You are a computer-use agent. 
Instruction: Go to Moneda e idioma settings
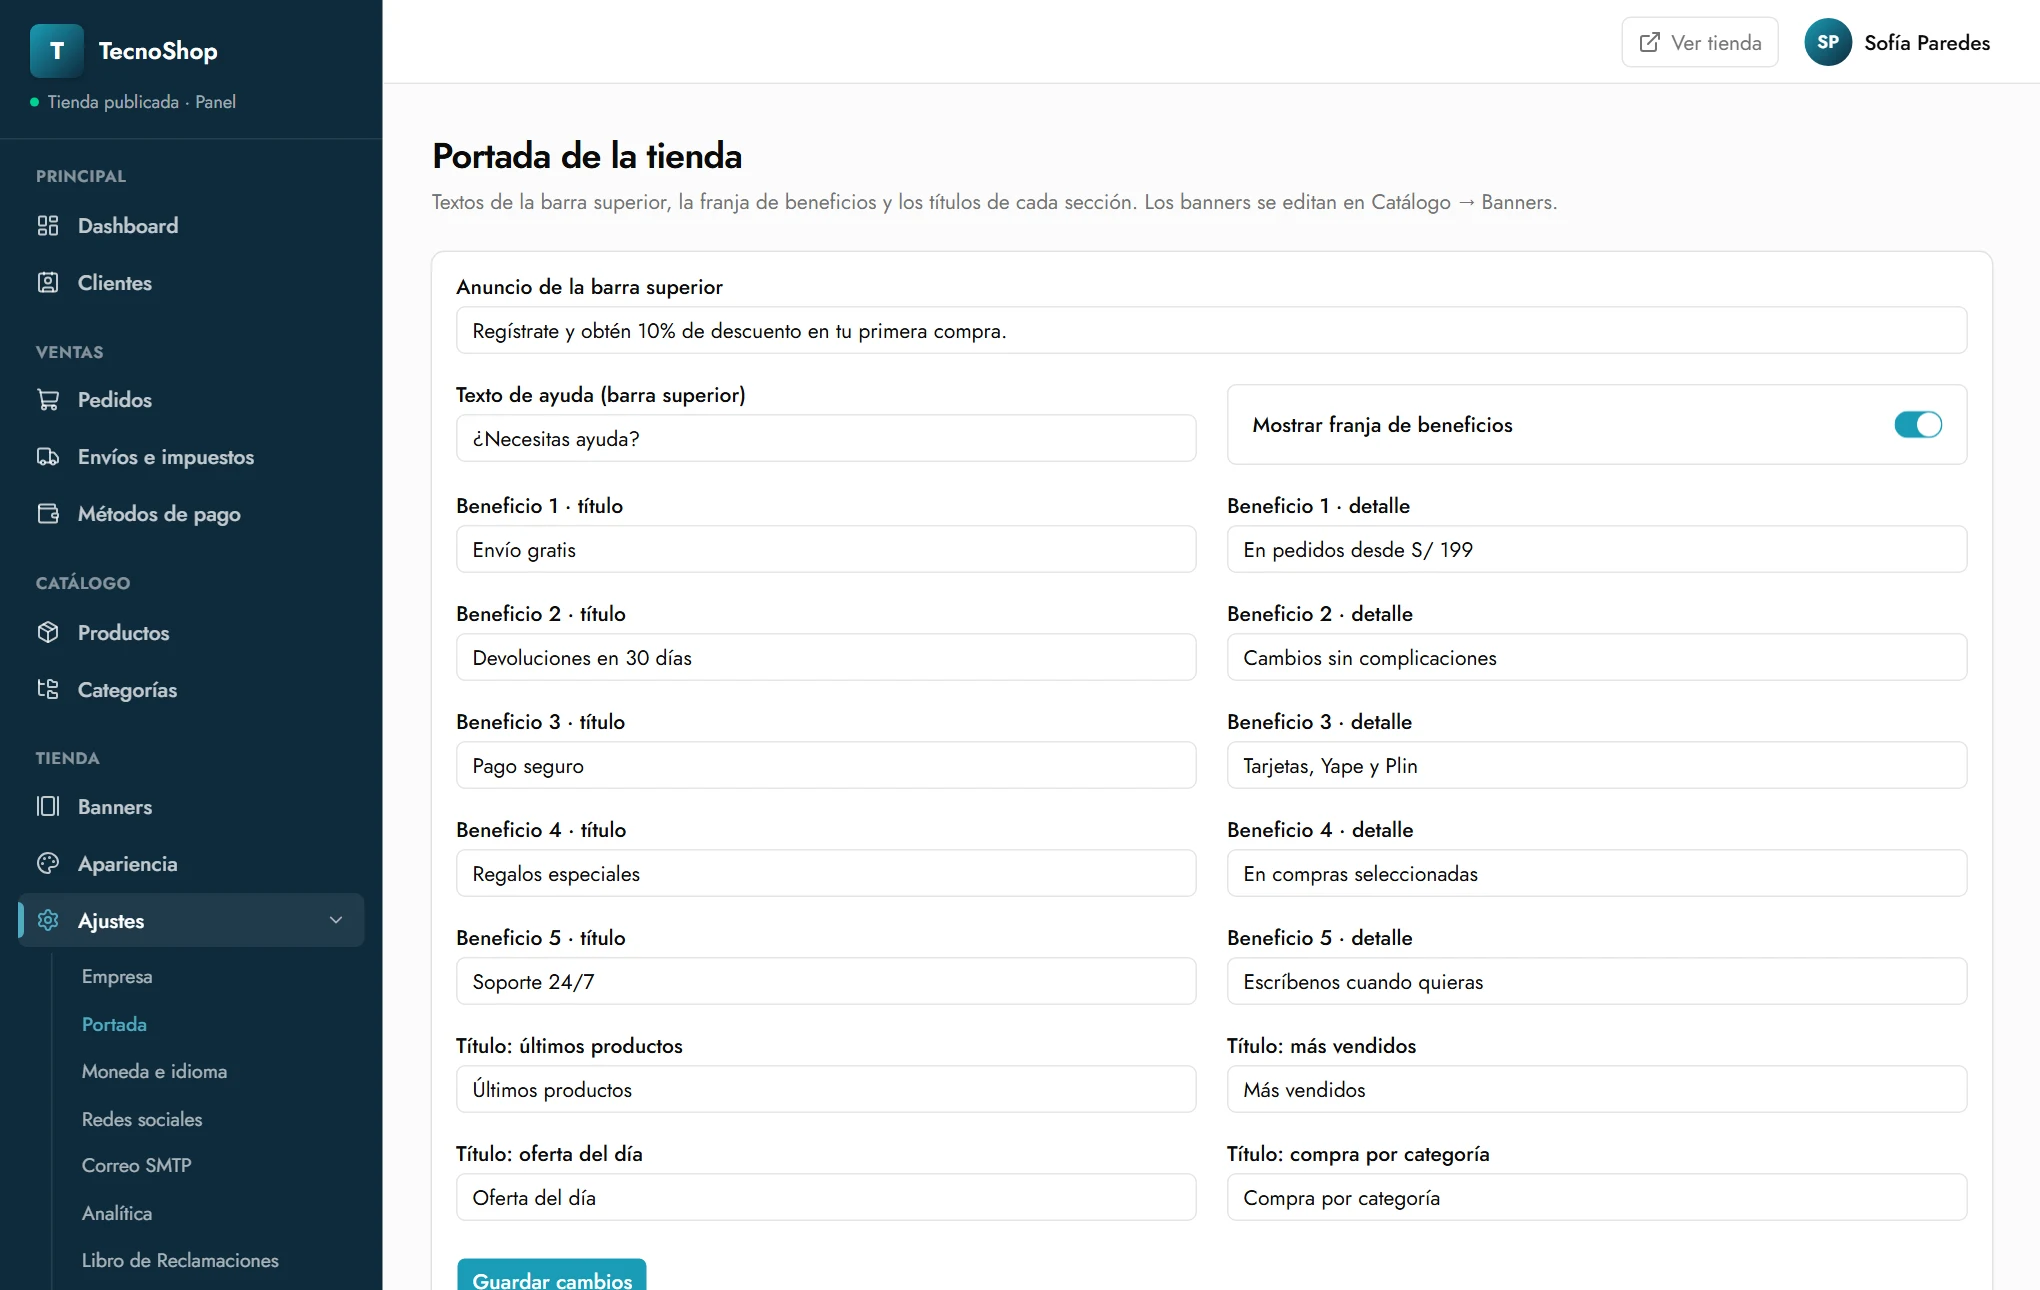pos(154,1072)
